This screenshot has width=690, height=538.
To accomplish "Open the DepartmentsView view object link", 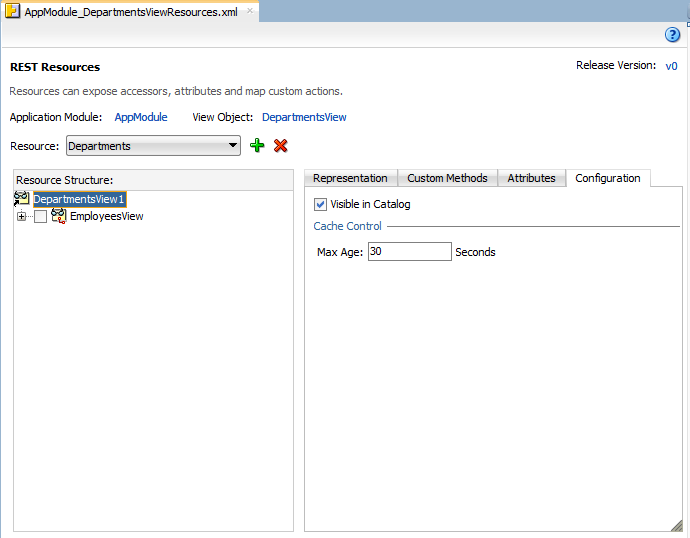I will coord(304,117).
